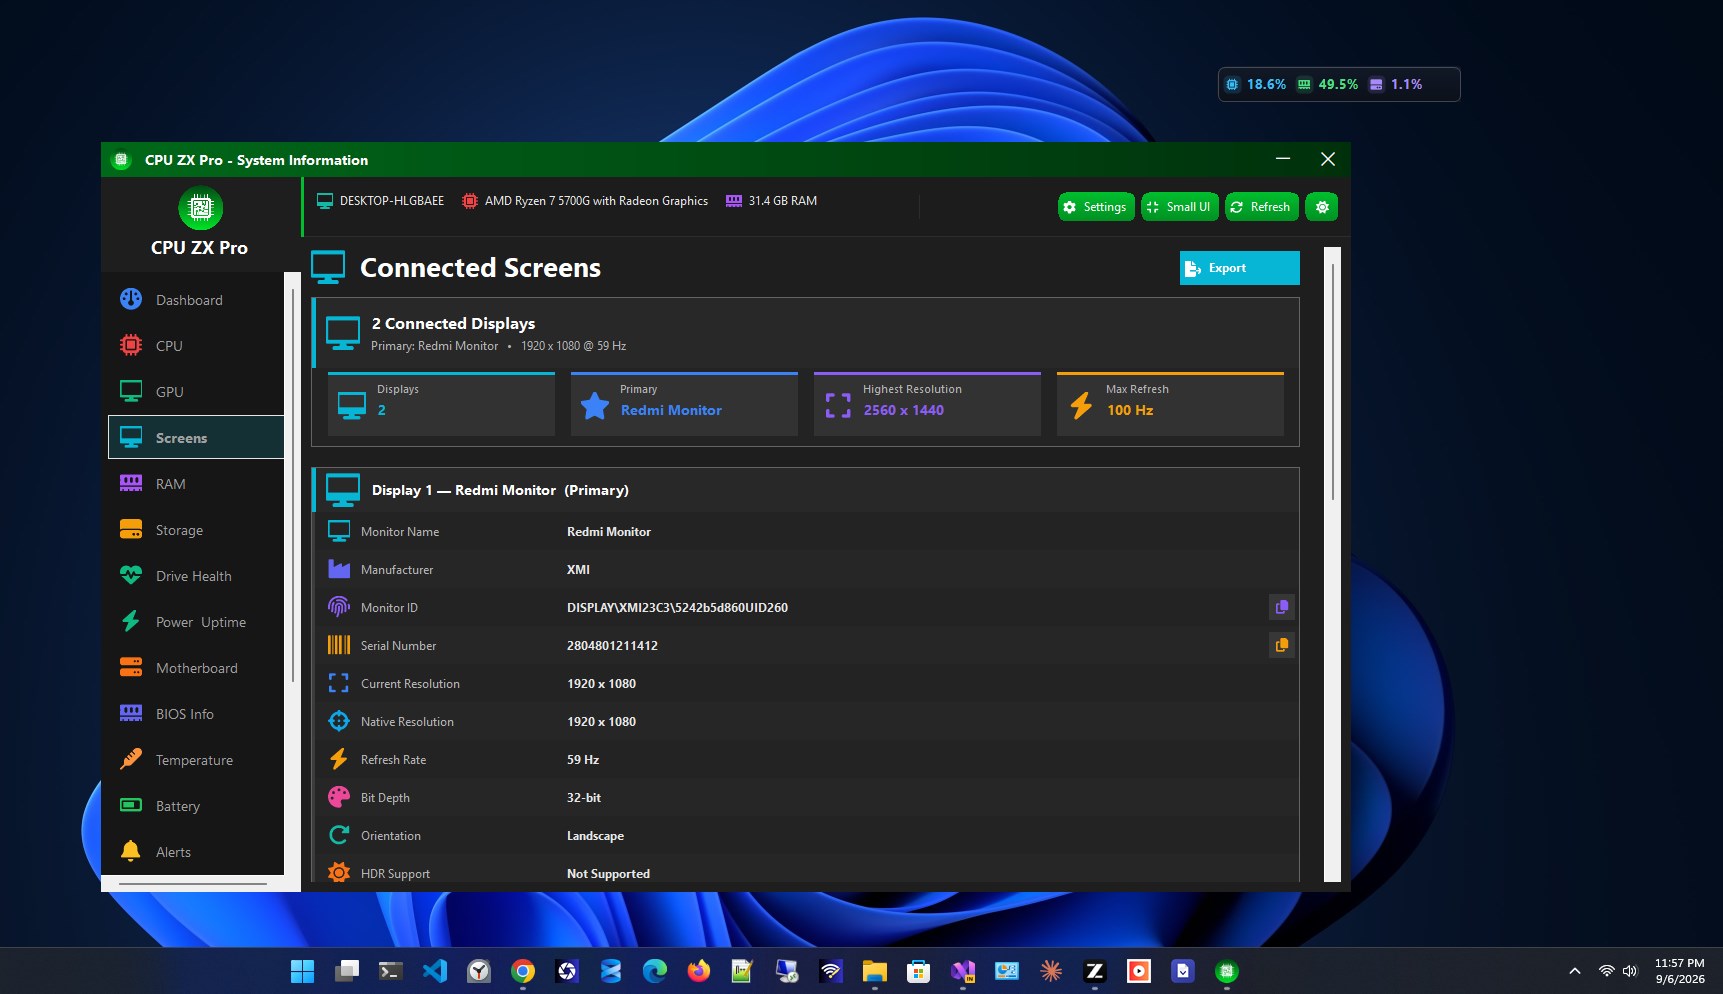Open the Windows Start menu
Image resolution: width=1723 pixels, height=994 pixels.
tap(302, 971)
